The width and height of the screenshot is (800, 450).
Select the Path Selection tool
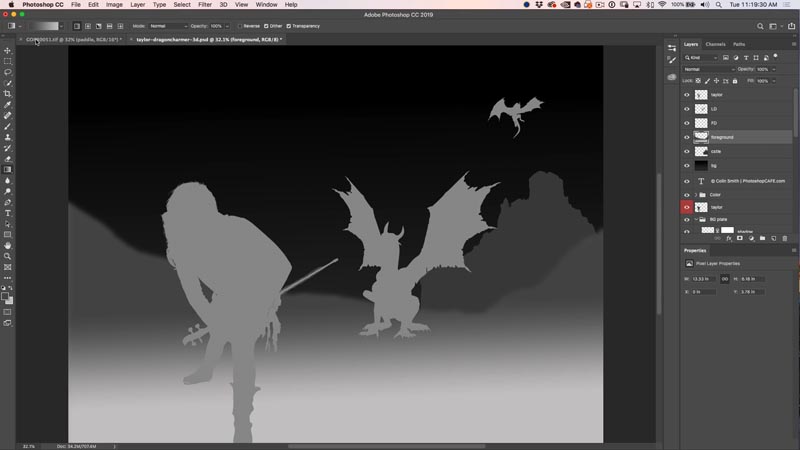pos(8,224)
